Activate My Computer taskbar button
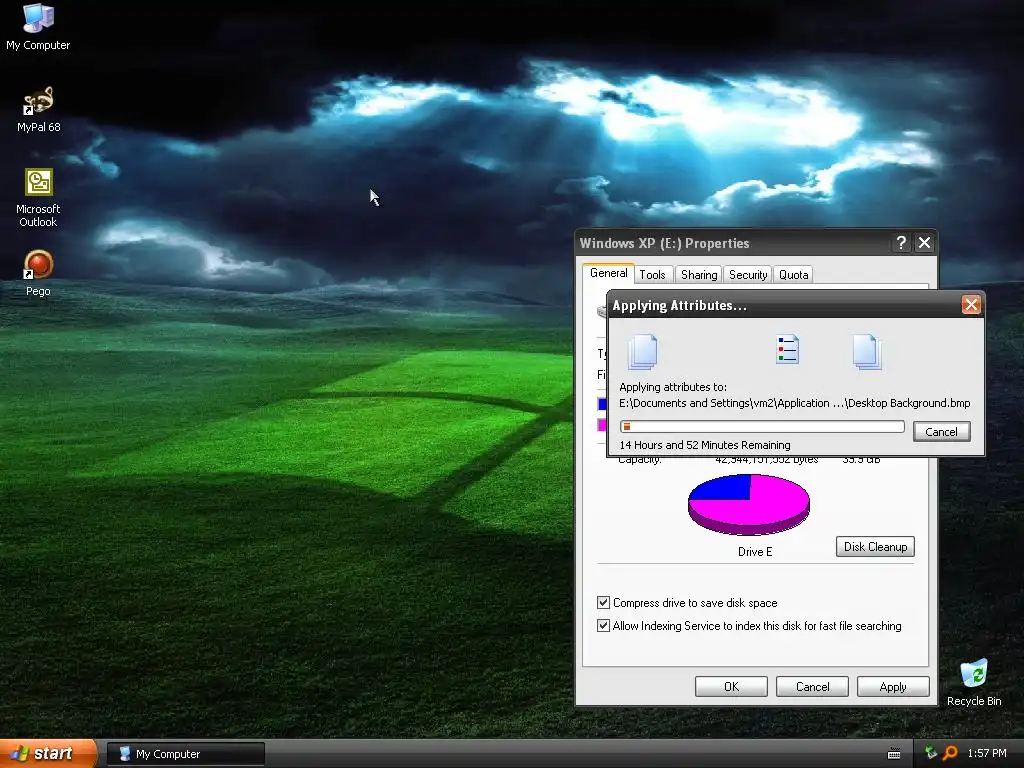 click(x=185, y=754)
